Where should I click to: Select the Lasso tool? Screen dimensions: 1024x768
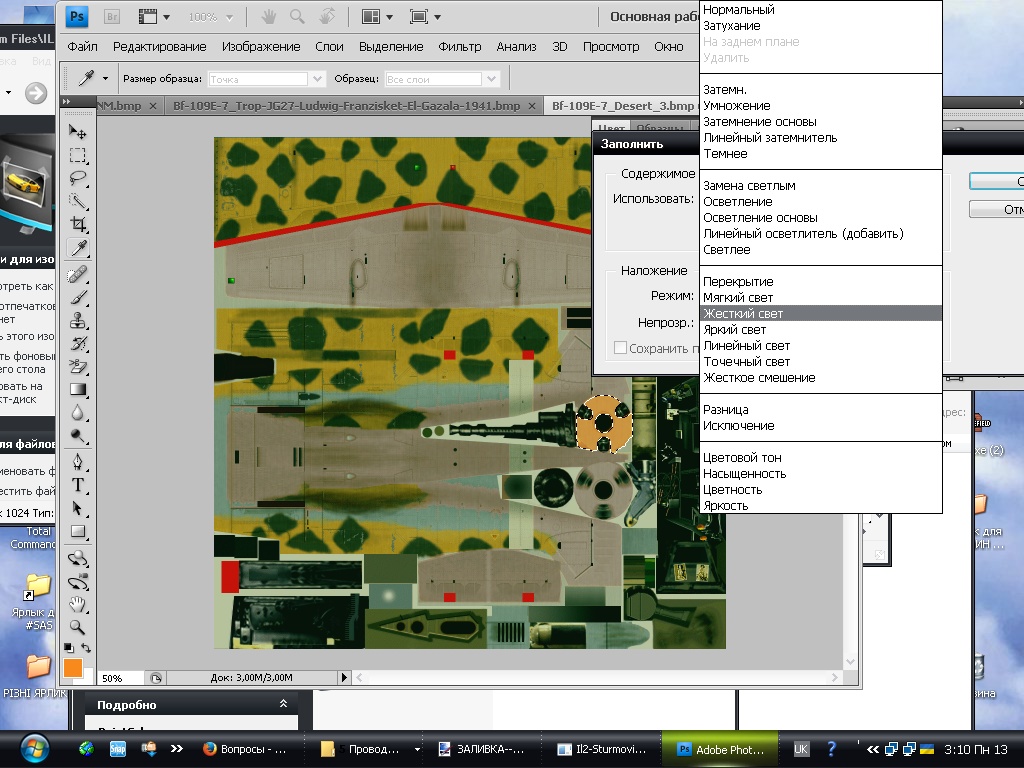pyautogui.click(x=77, y=178)
